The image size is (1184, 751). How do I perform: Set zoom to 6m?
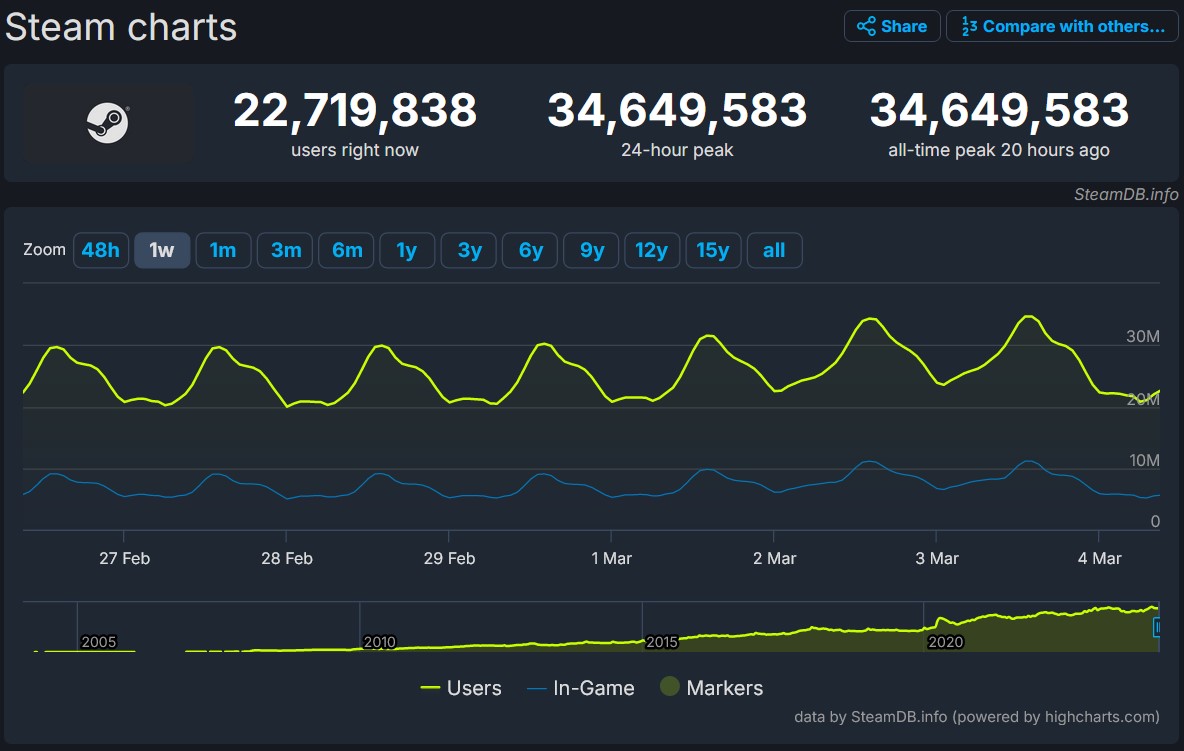[x=347, y=250]
